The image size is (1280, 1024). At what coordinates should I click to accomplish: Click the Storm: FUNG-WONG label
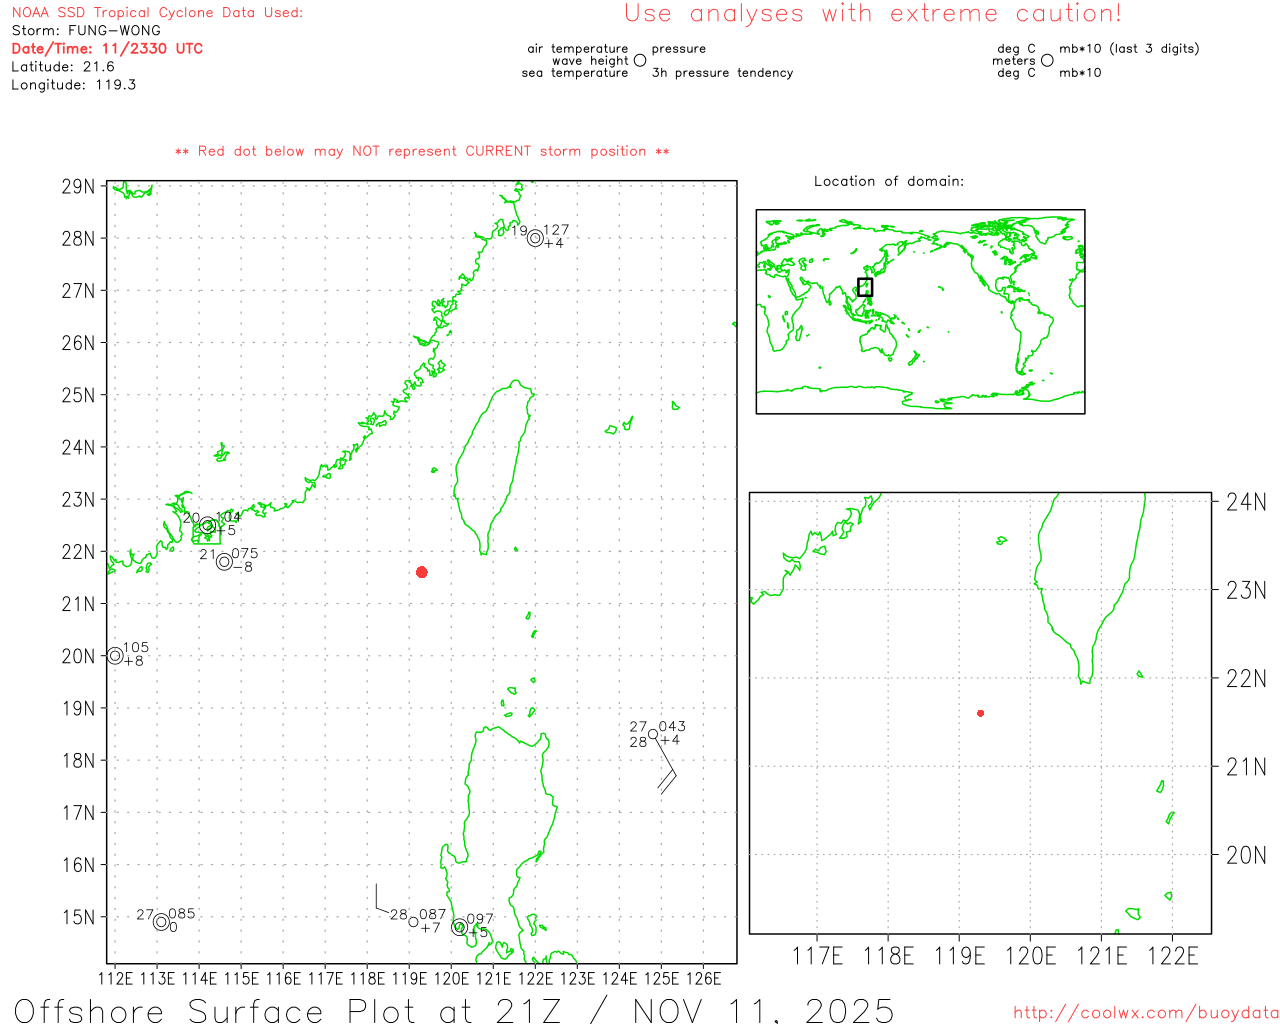tap(86, 30)
